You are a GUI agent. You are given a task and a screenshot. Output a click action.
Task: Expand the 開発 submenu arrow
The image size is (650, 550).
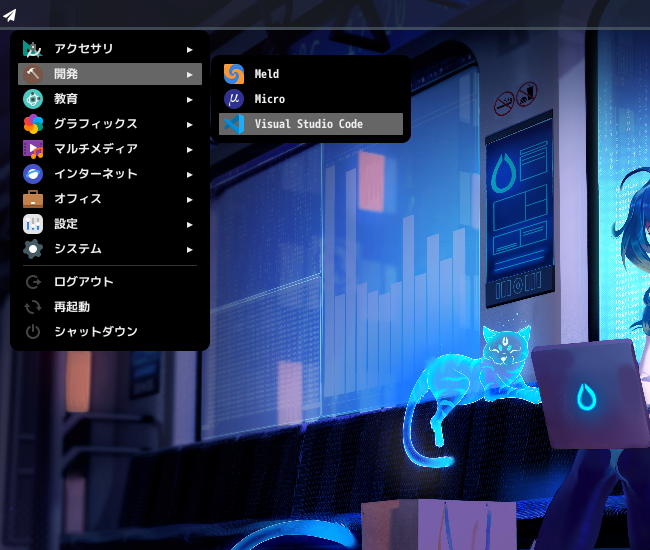pyautogui.click(x=189, y=75)
